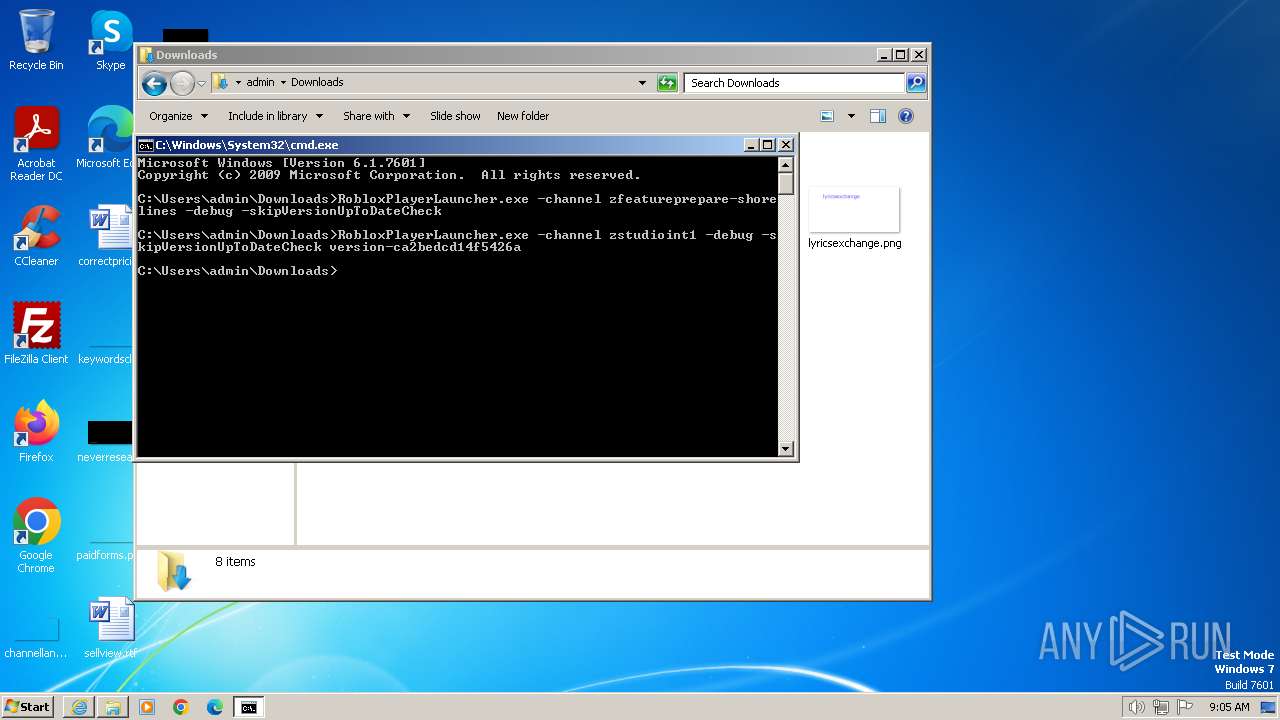Screen dimensions: 1280x720
Task: Toggle the preview pane icon
Action: (878, 116)
